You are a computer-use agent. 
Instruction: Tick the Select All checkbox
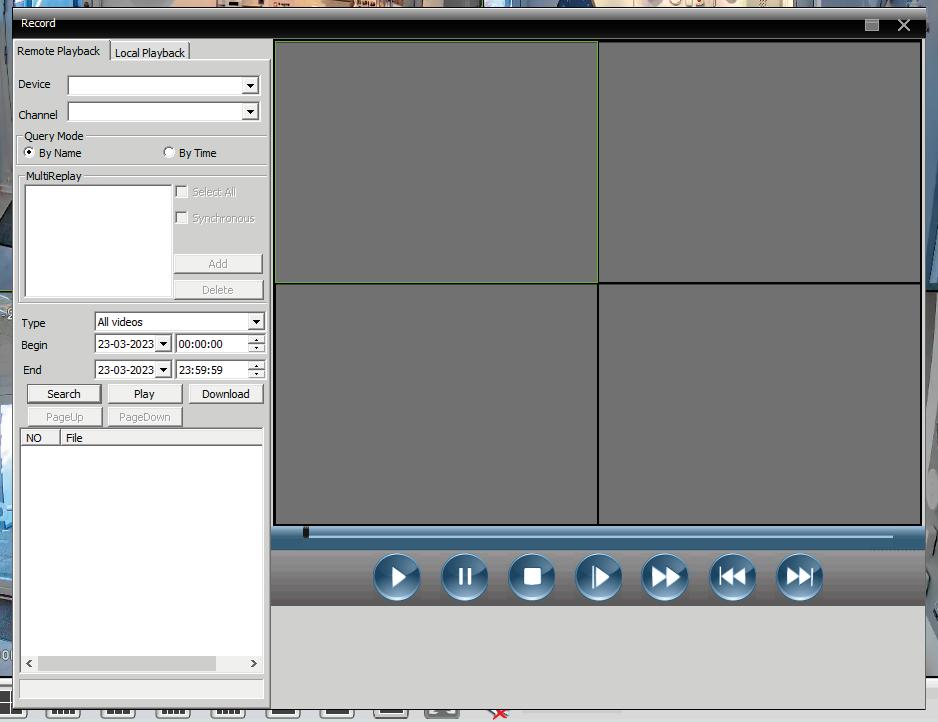182,192
